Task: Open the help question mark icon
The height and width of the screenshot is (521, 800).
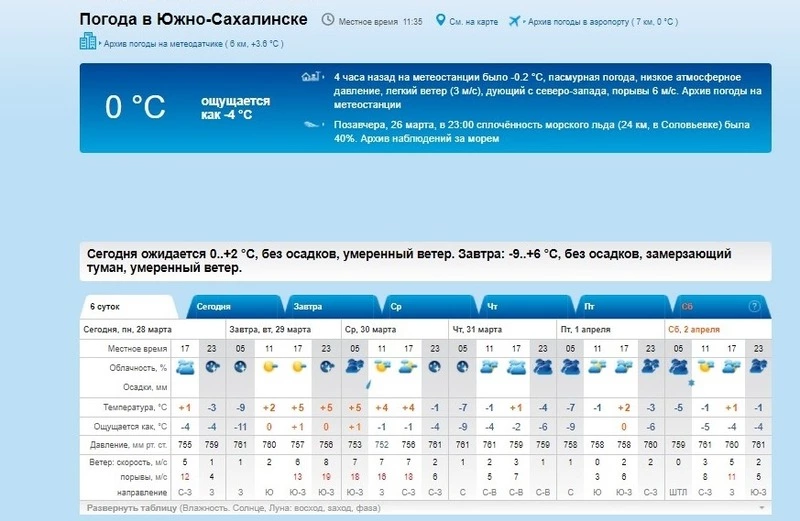Action: point(755,306)
